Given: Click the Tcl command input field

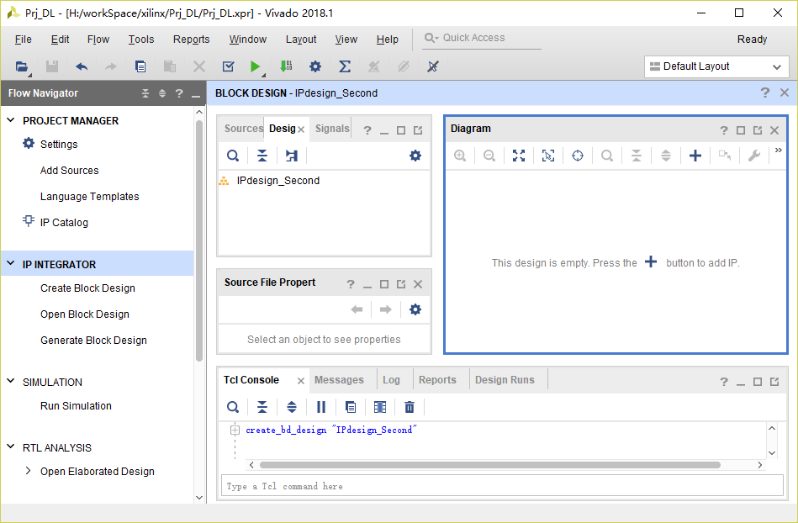Looking at the screenshot, I should (502, 486).
